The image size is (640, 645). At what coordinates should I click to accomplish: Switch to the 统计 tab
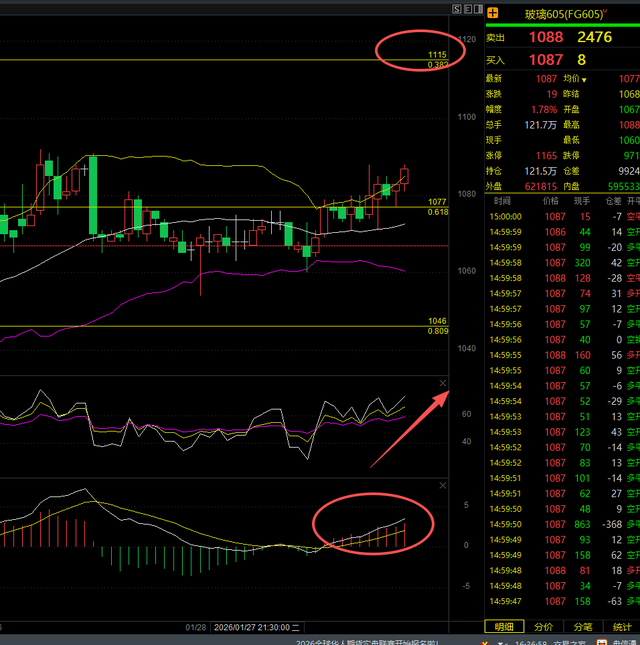point(621,627)
